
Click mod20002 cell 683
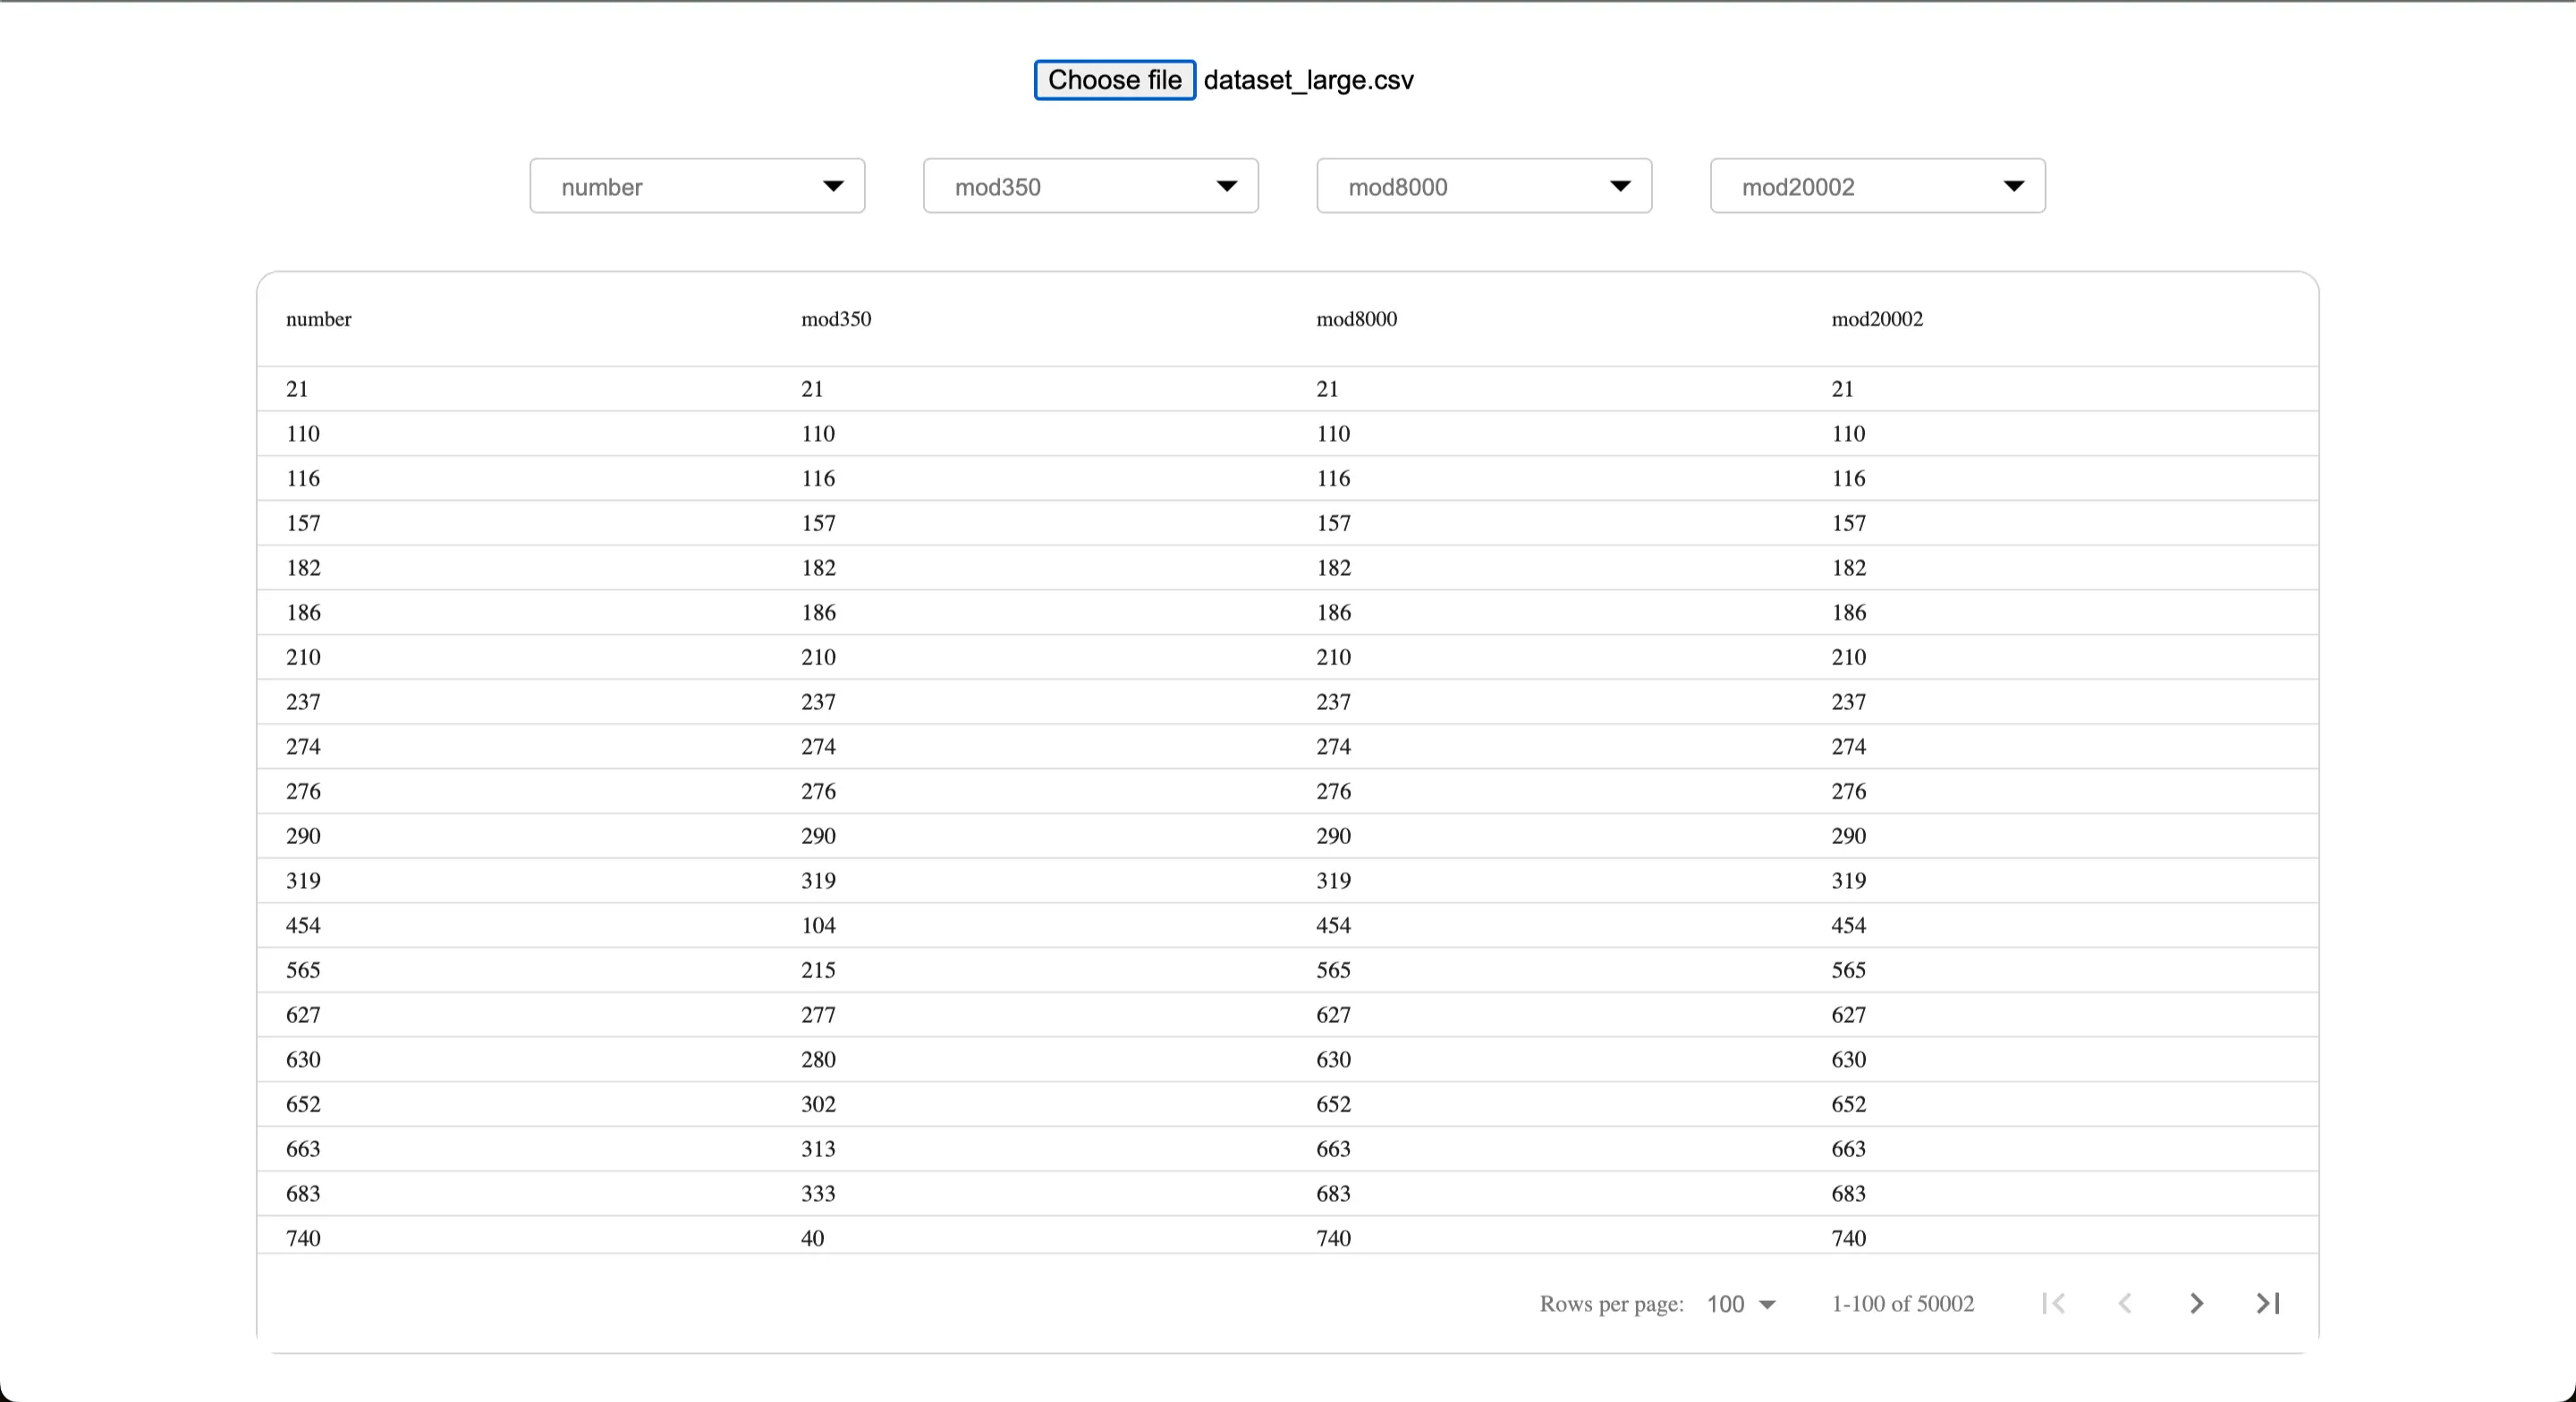click(1848, 1193)
